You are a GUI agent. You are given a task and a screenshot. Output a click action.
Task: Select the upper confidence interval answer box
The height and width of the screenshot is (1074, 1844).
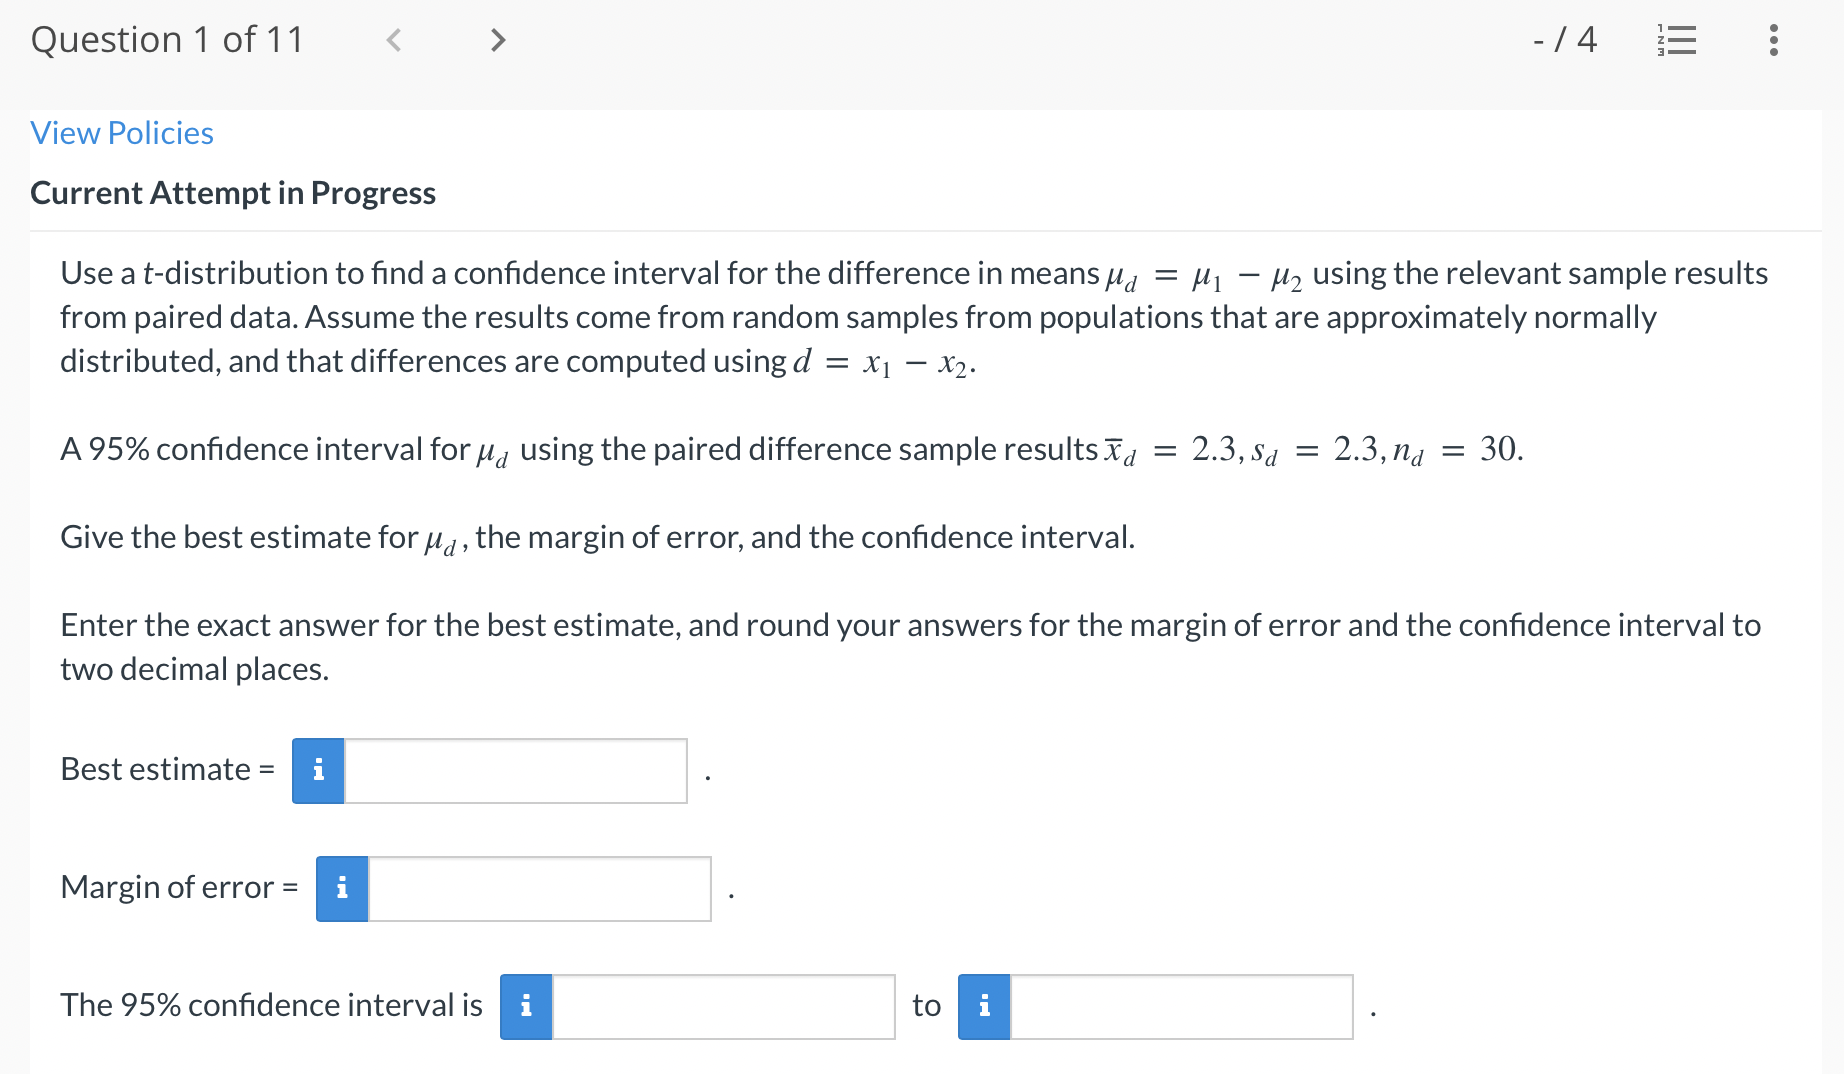[x=1180, y=1007]
